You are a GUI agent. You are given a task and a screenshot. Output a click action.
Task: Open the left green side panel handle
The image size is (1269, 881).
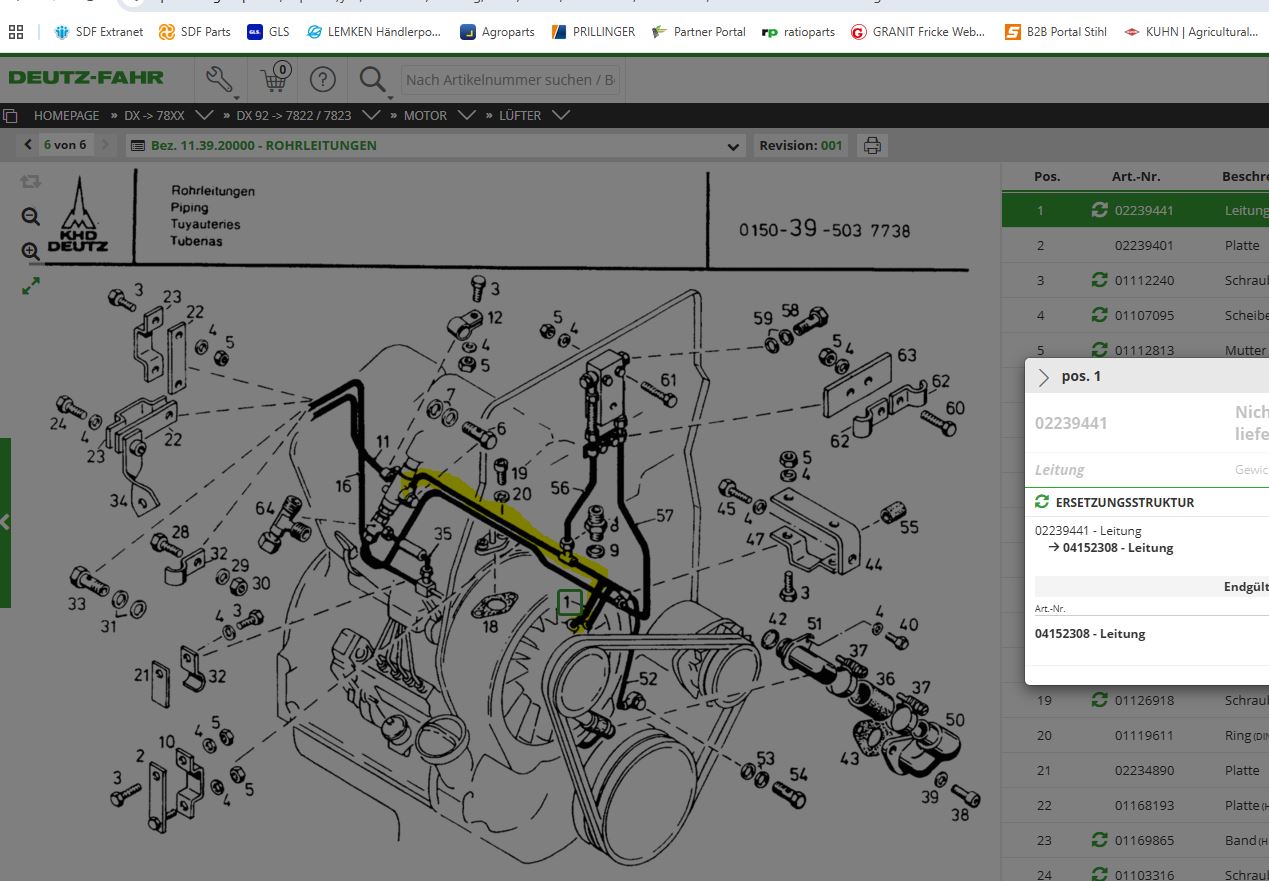point(5,522)
